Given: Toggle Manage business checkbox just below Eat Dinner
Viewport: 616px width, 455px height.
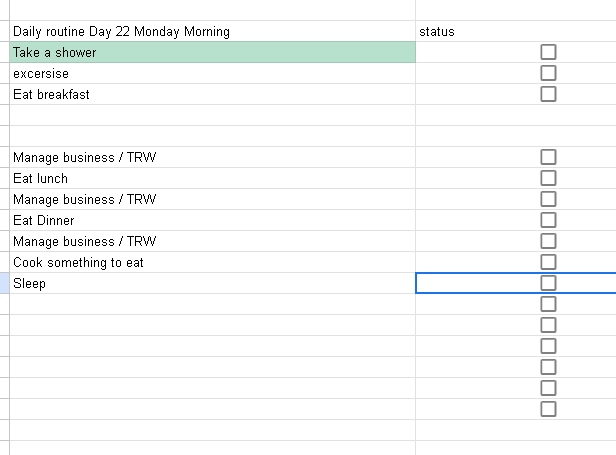Looking at the screenshot, I should pyautogui.click(x=548, y=241).
